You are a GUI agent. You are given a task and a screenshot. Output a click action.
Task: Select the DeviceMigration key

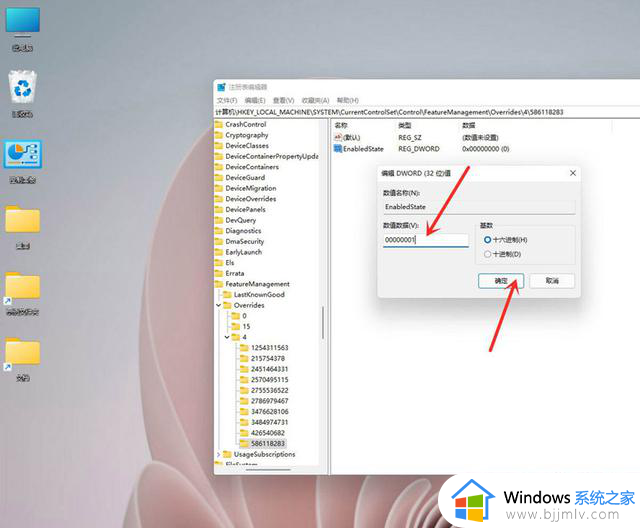pyautogui.click(x=251, y=188)
